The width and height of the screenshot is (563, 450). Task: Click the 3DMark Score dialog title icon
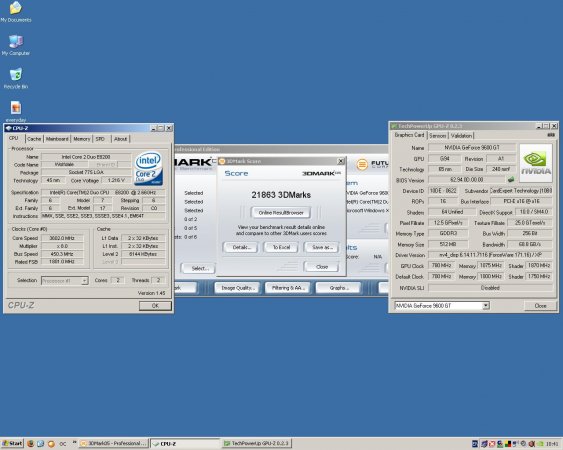pyautogui.click(x=222, y=161)
